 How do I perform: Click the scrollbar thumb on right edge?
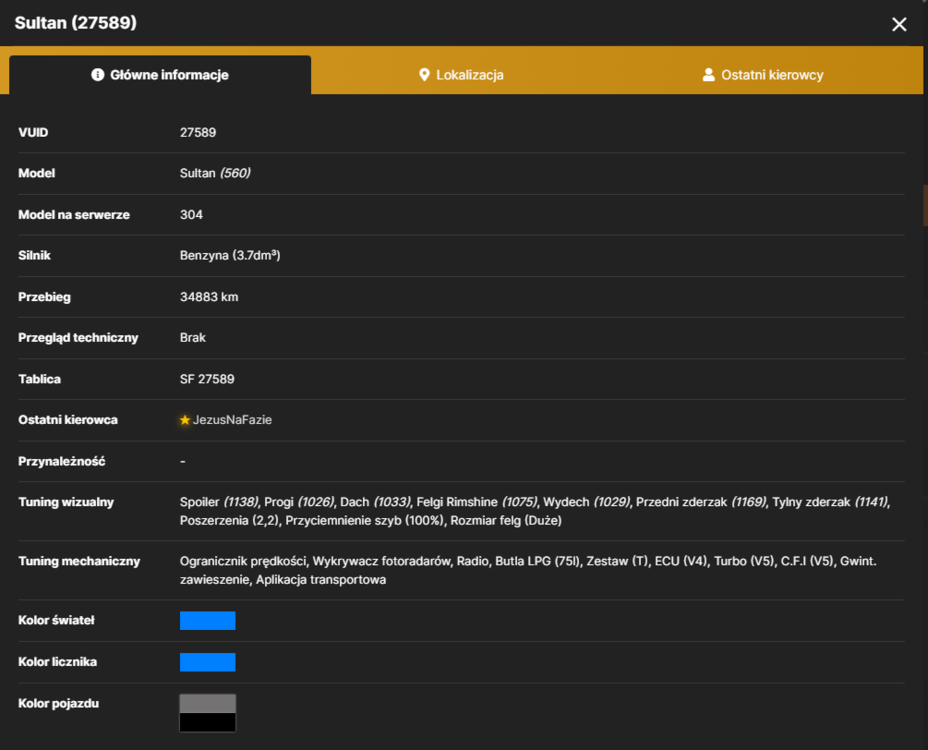pos(925,205)
